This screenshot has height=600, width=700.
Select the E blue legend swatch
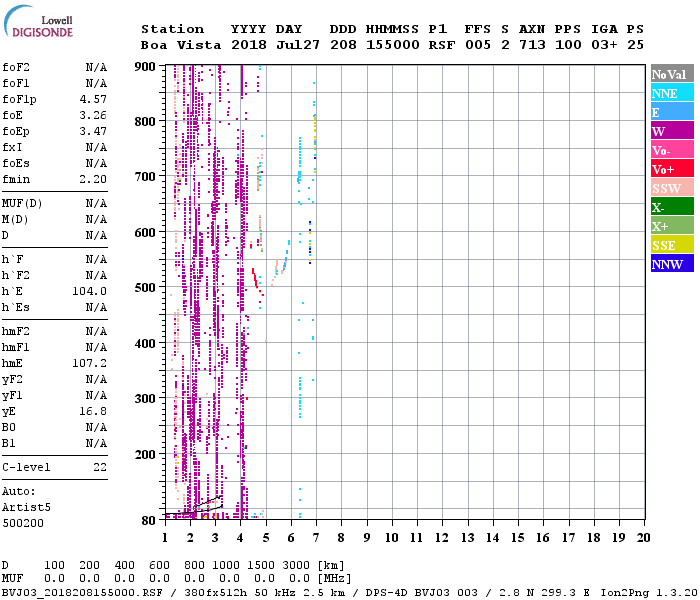pos(672,112)
